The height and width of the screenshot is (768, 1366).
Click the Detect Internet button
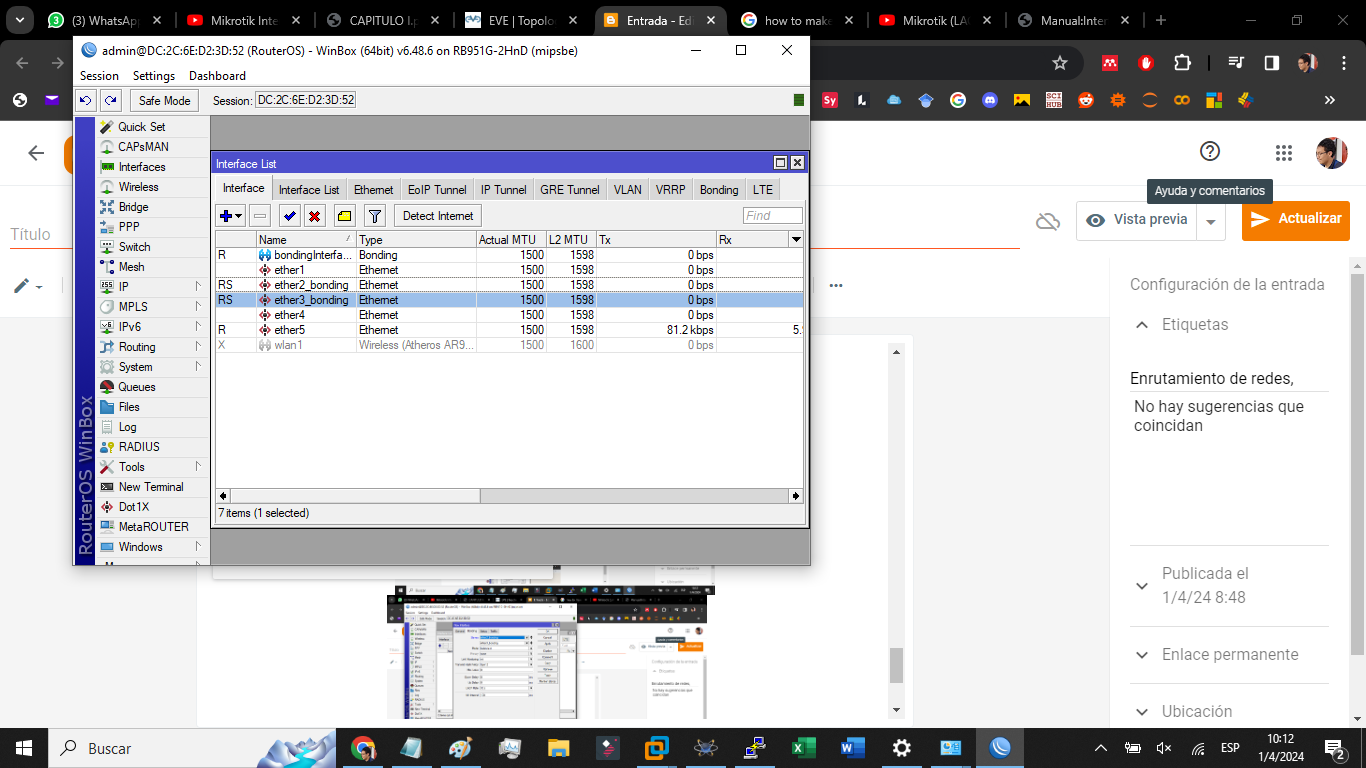tap(439, 215)
